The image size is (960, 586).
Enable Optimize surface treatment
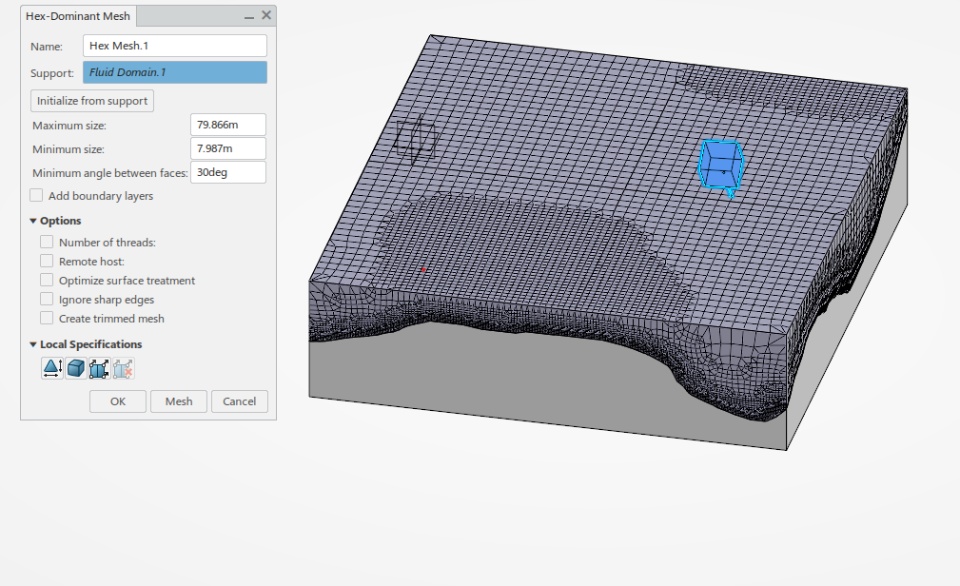[47, 280]
